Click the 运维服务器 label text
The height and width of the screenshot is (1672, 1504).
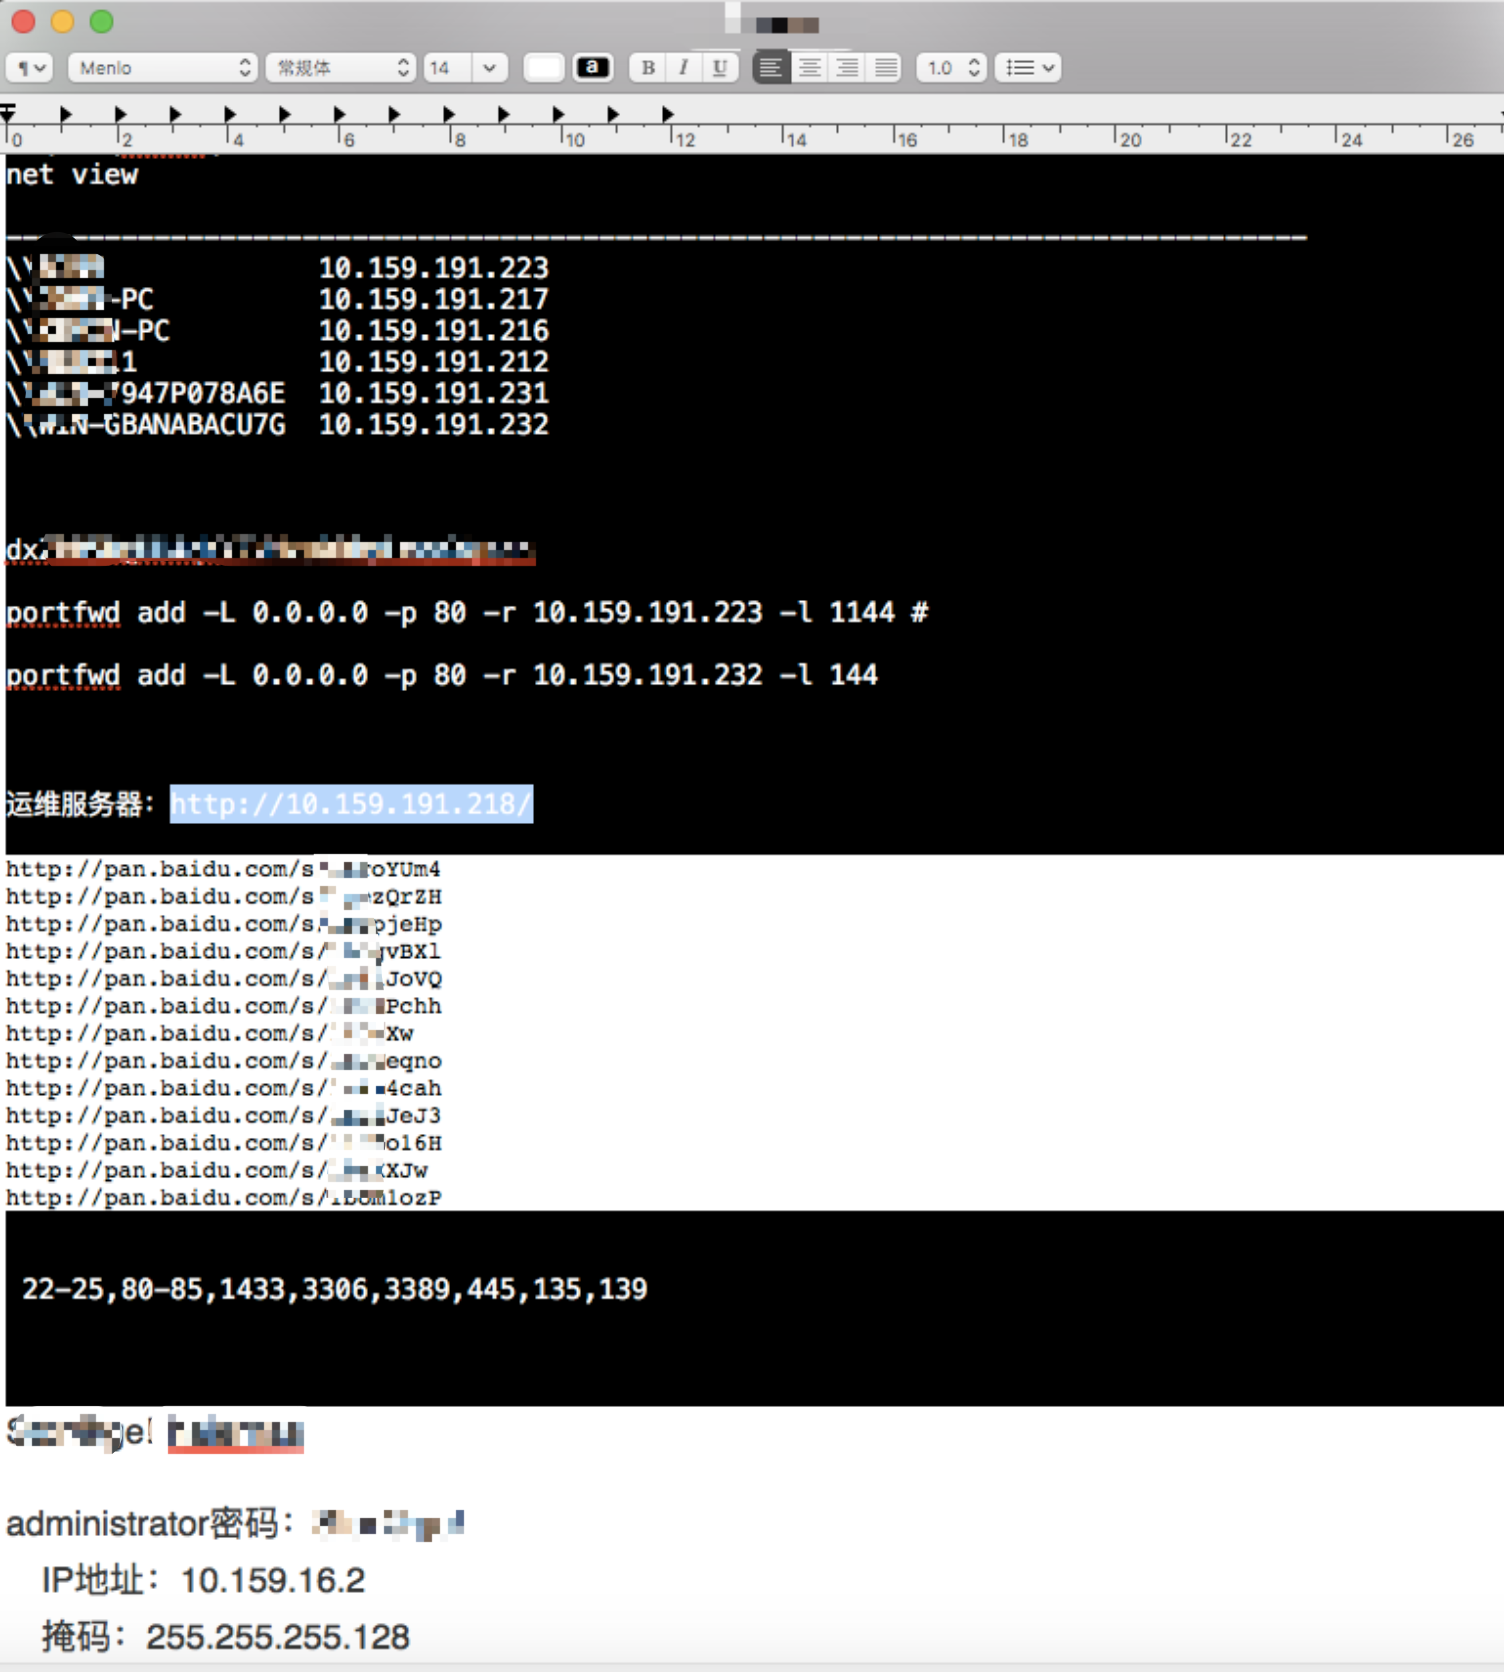click(x=80, y=804)
